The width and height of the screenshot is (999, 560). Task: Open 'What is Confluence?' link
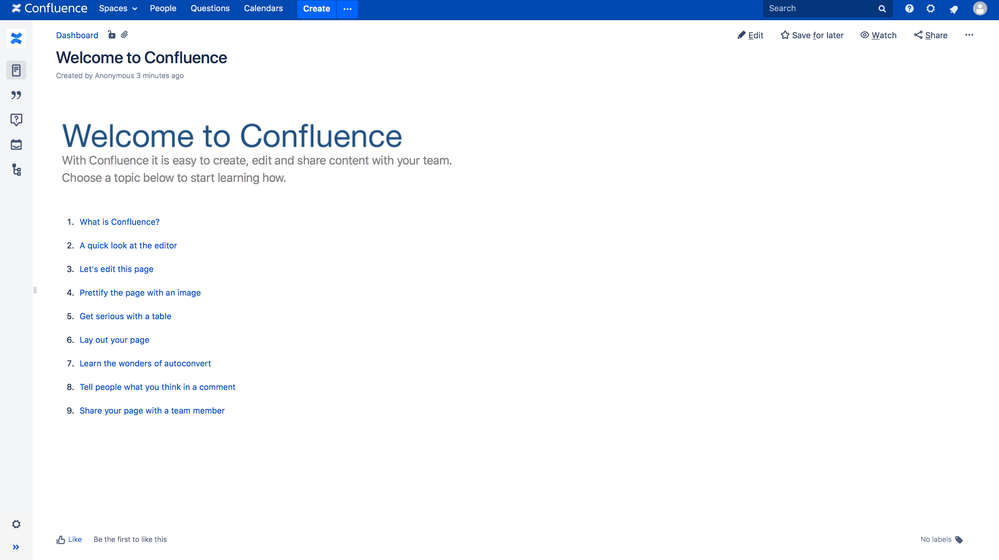click(x=119, y=222)
